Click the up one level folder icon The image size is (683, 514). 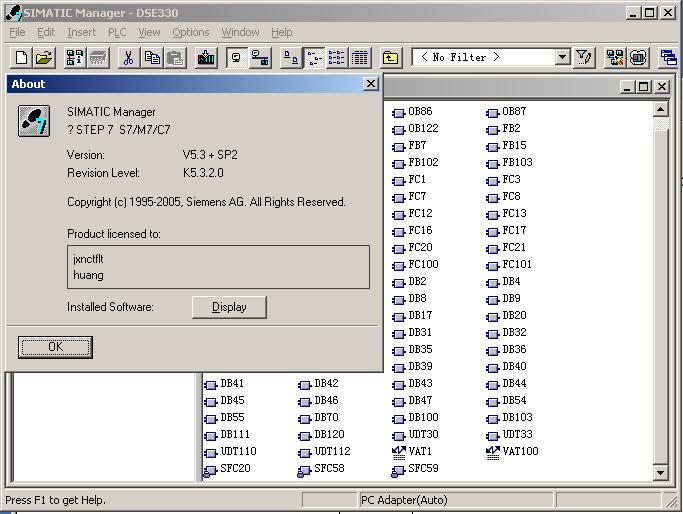pyautogui.click(x=390, y=58)
